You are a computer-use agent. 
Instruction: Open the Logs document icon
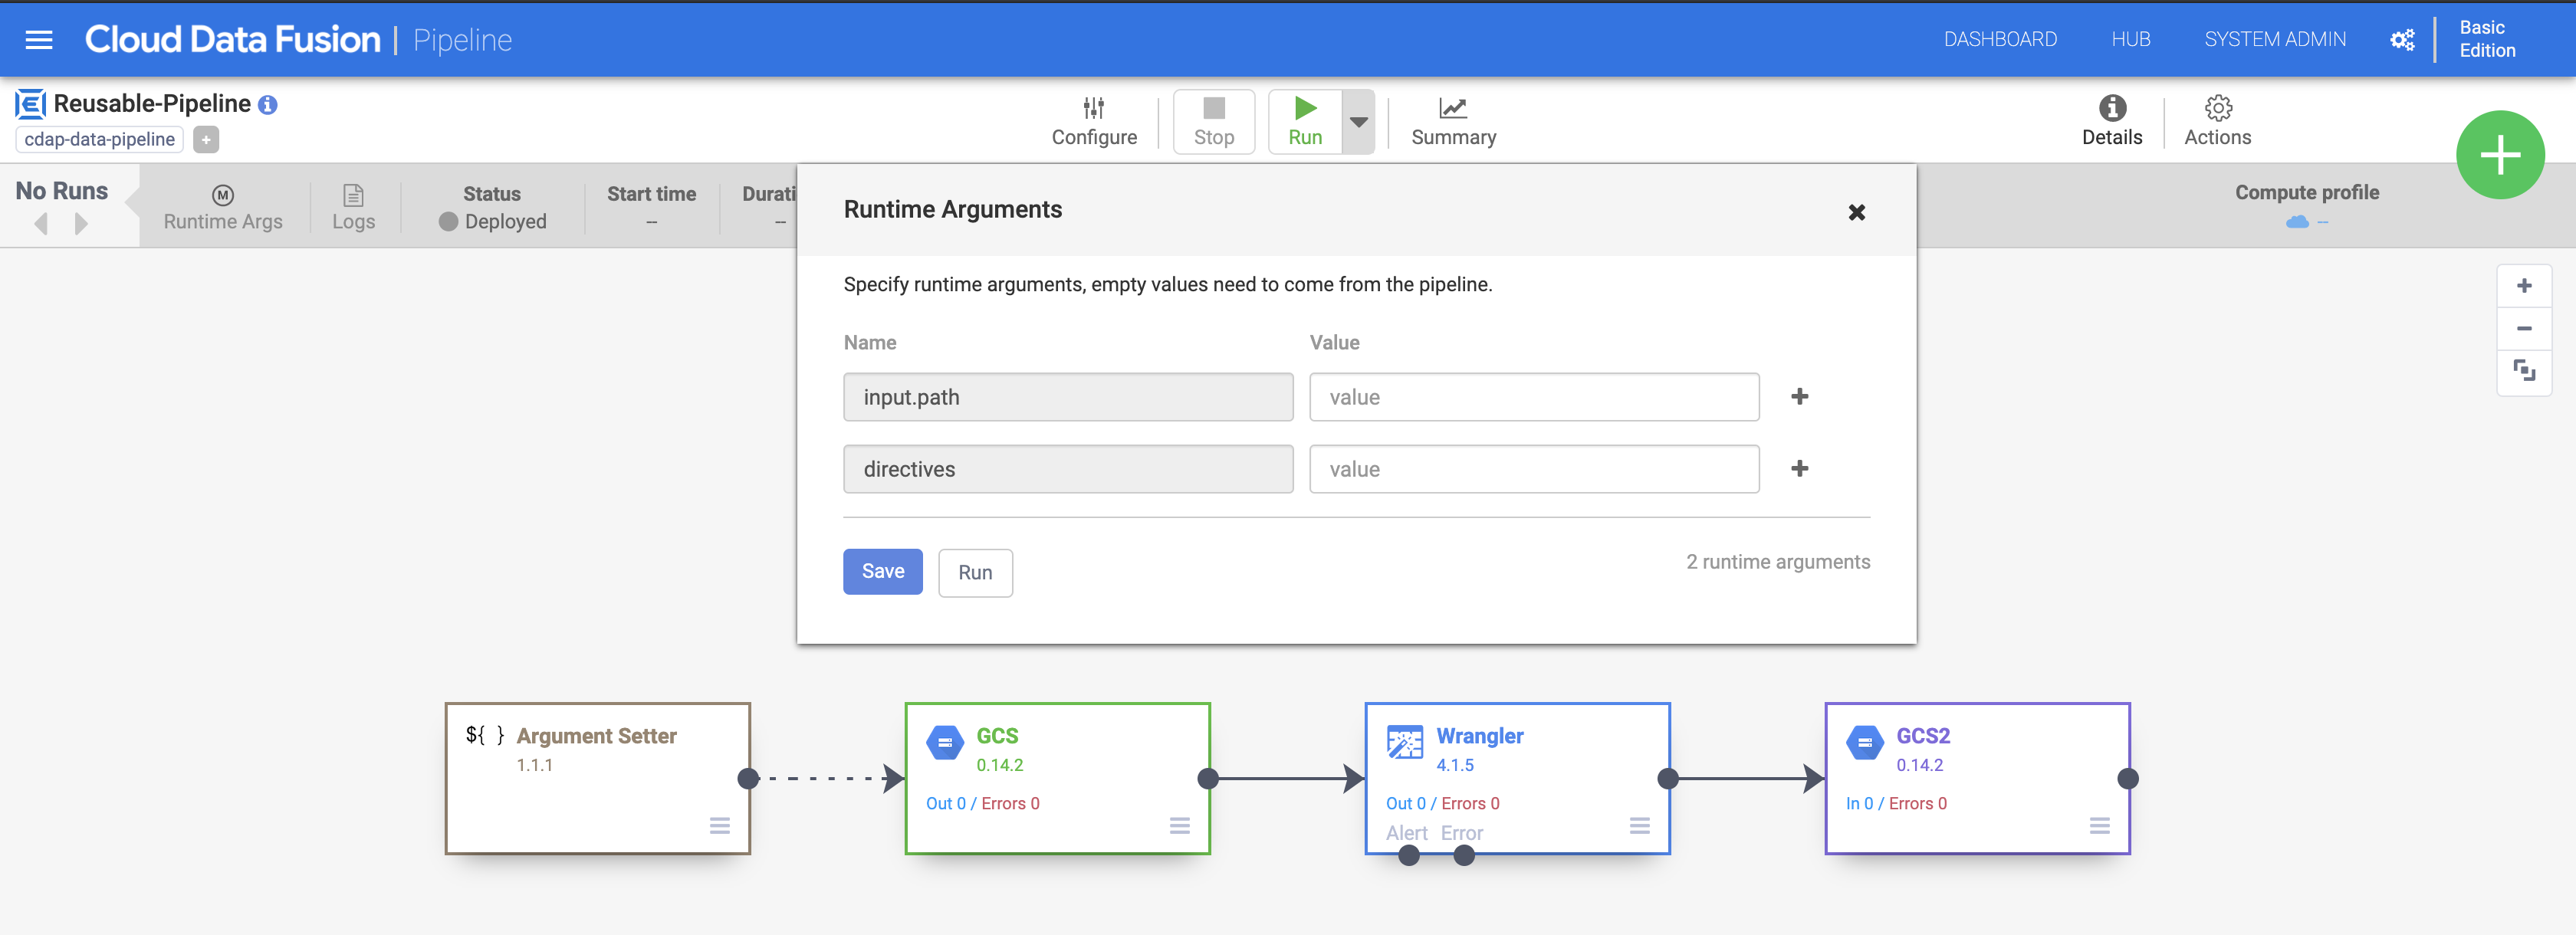353,195
